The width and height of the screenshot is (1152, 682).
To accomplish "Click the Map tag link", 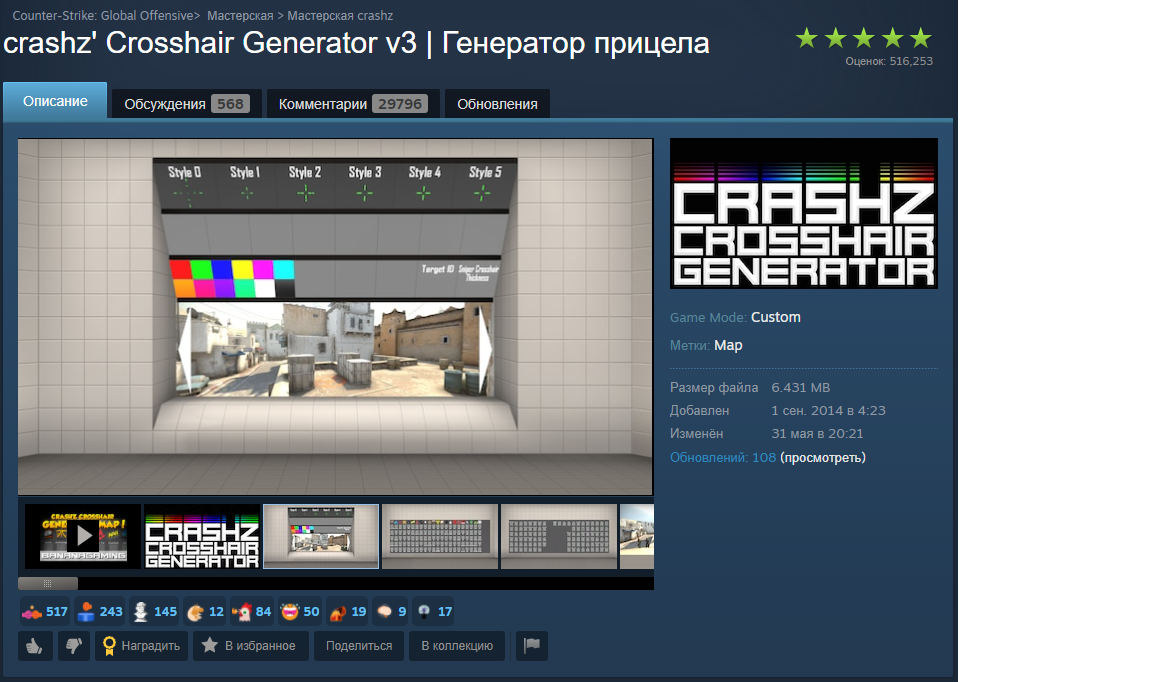I will click(x=728, y=345).
